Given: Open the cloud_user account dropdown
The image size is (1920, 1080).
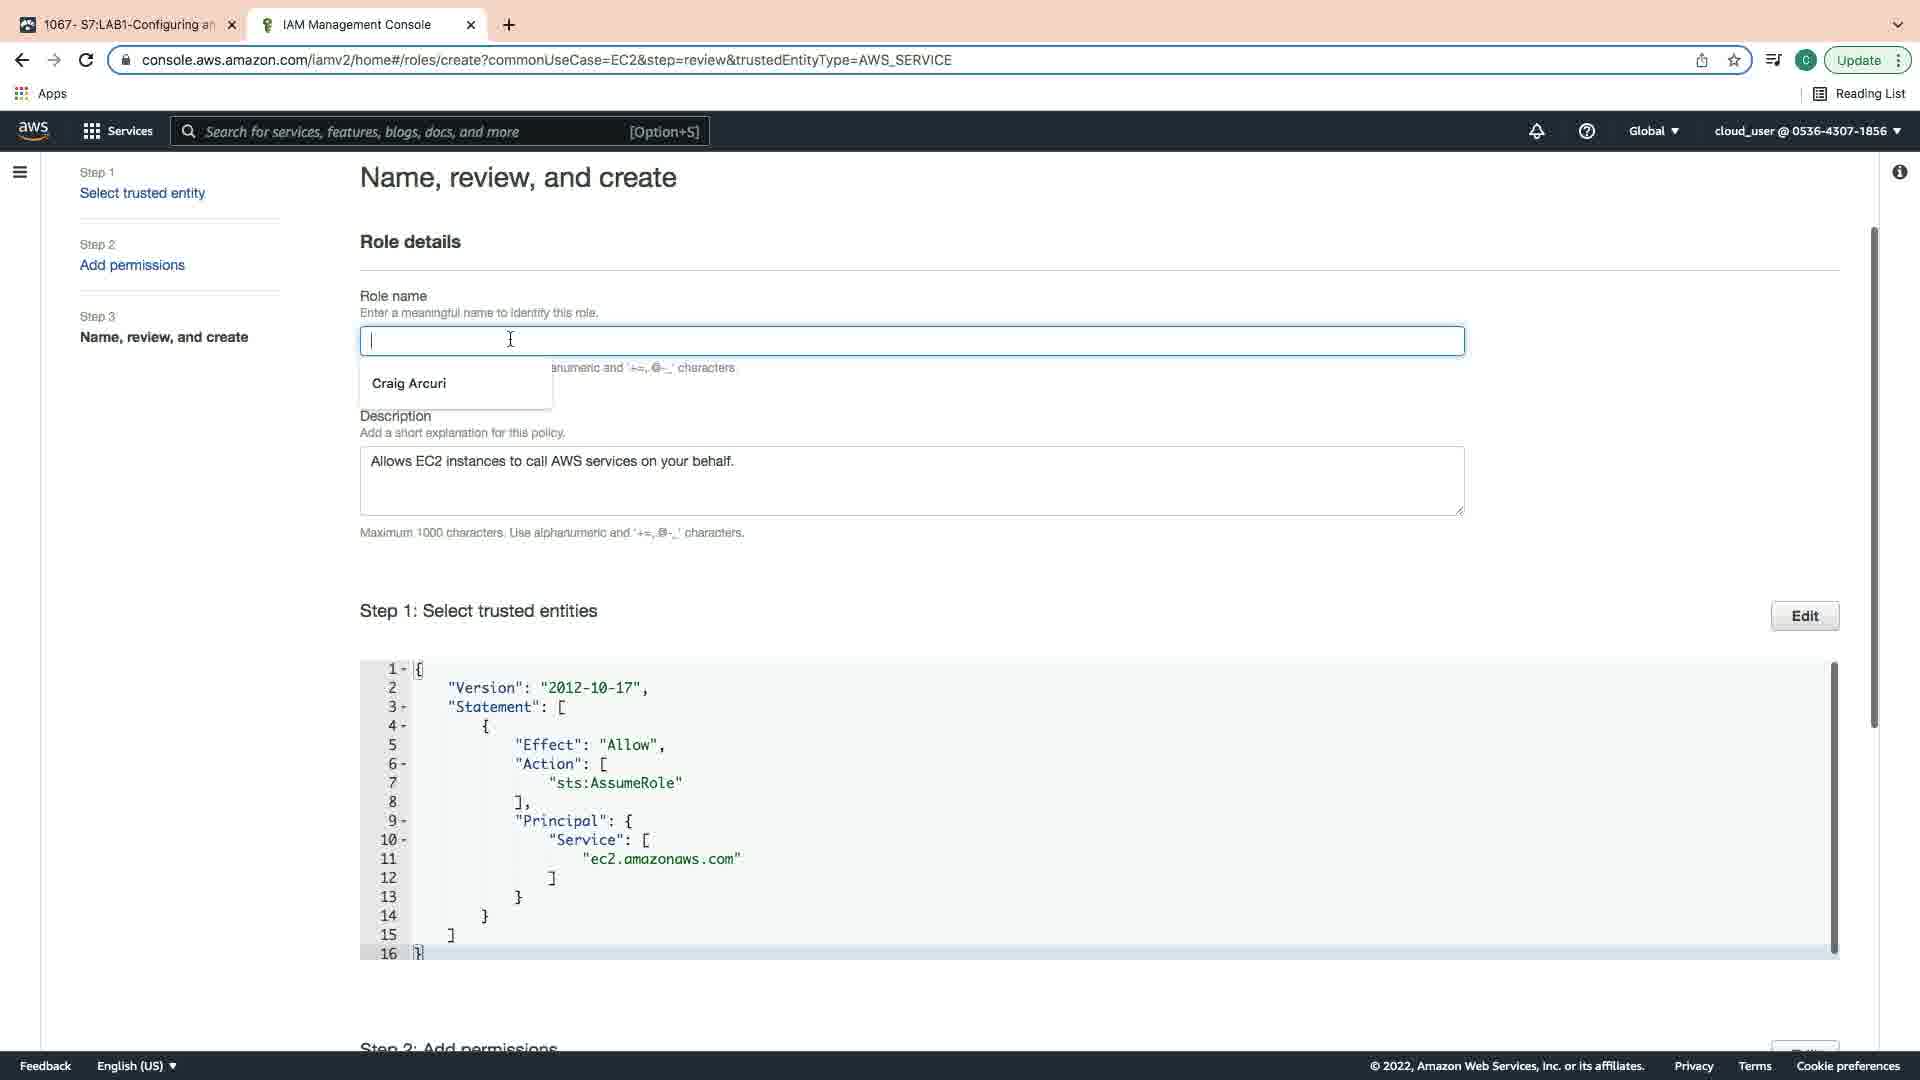Looking at the screenshot, I should pos(1807,131).
